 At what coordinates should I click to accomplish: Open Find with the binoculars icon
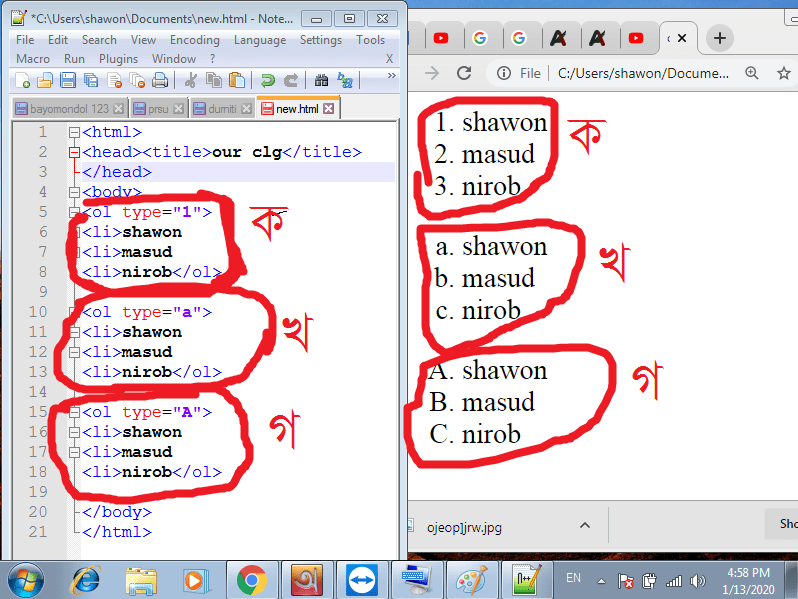tap(321, 81)
